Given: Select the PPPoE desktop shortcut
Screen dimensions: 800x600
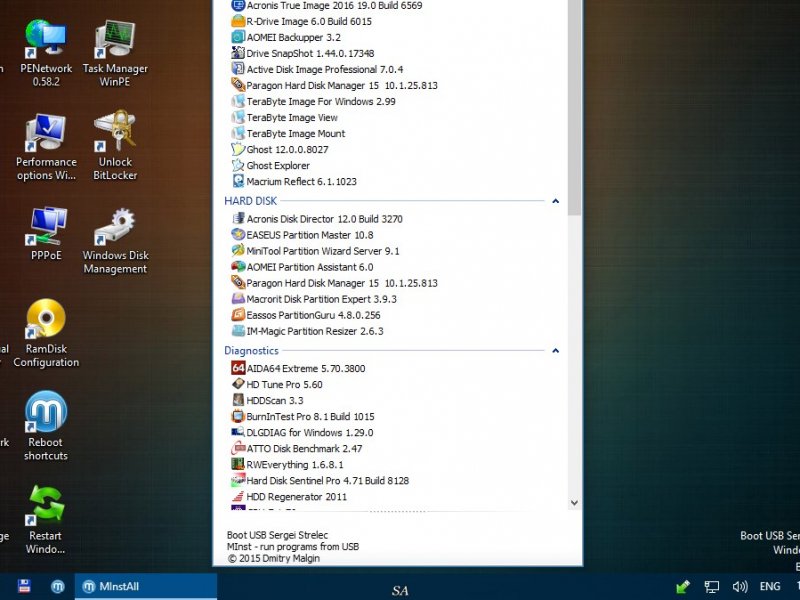Looking at the screenshot, I should [46, 234].
